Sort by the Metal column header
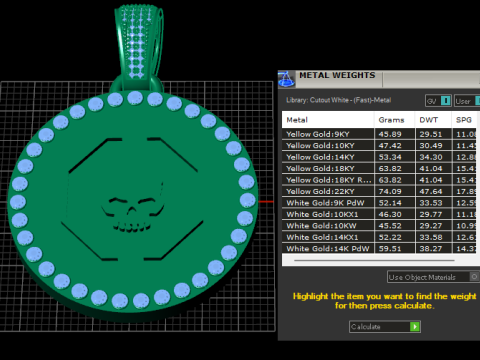 point(328,120)
